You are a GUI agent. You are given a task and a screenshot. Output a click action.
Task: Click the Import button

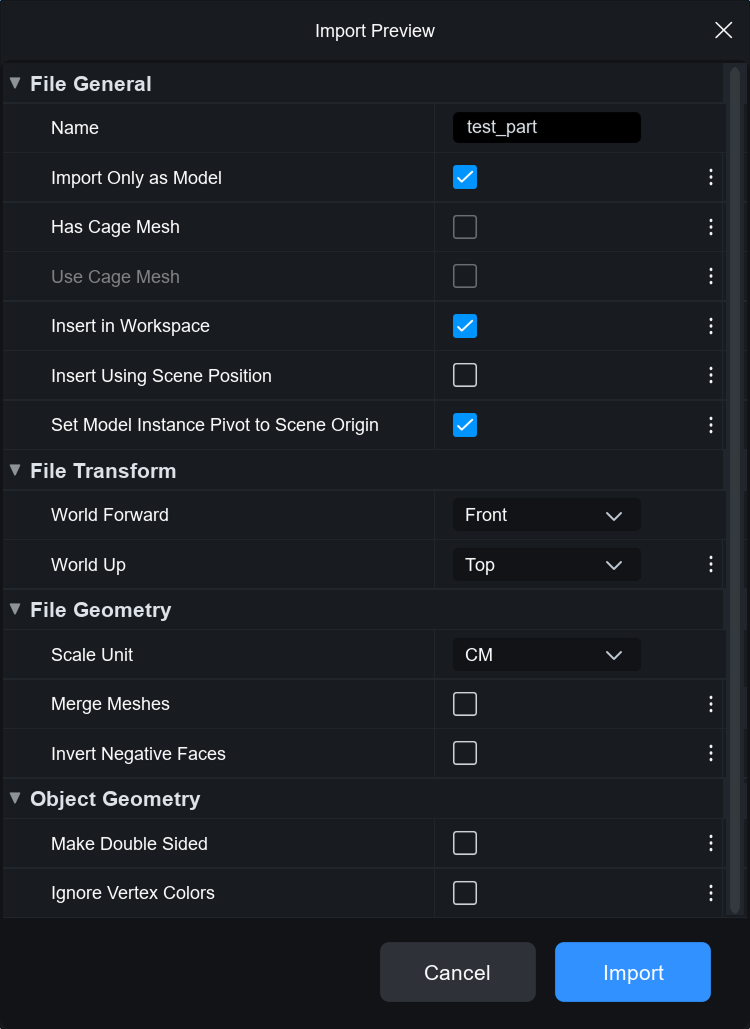[633, 972]
